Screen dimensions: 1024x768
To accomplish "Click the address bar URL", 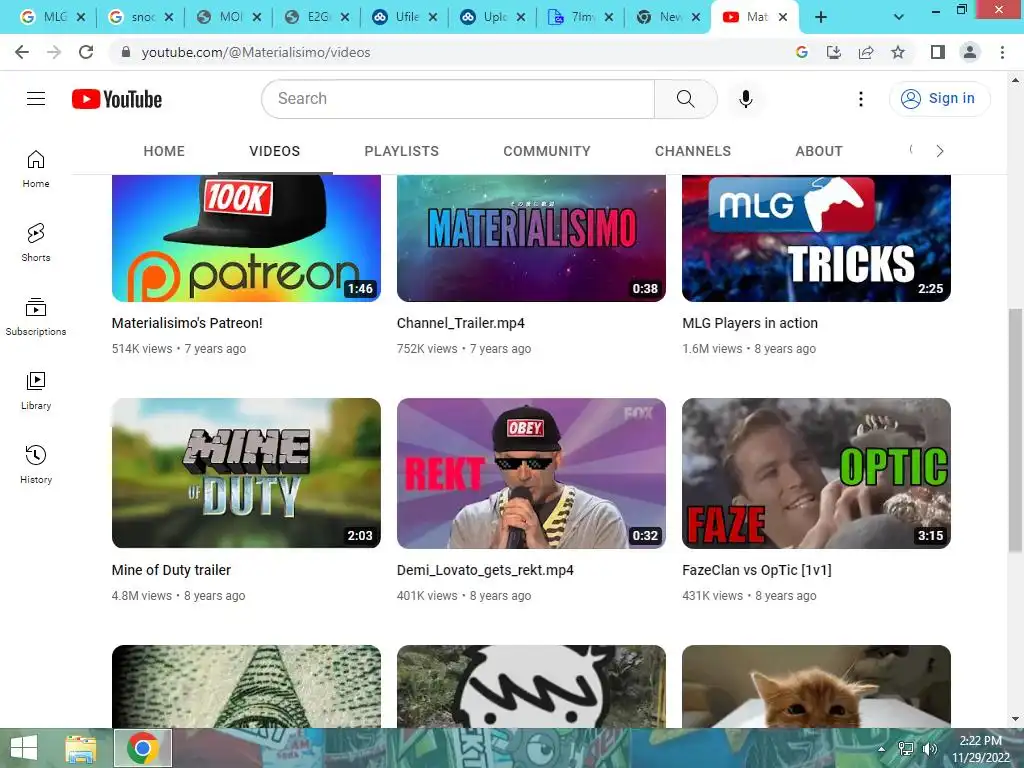I will pos(256,52).
